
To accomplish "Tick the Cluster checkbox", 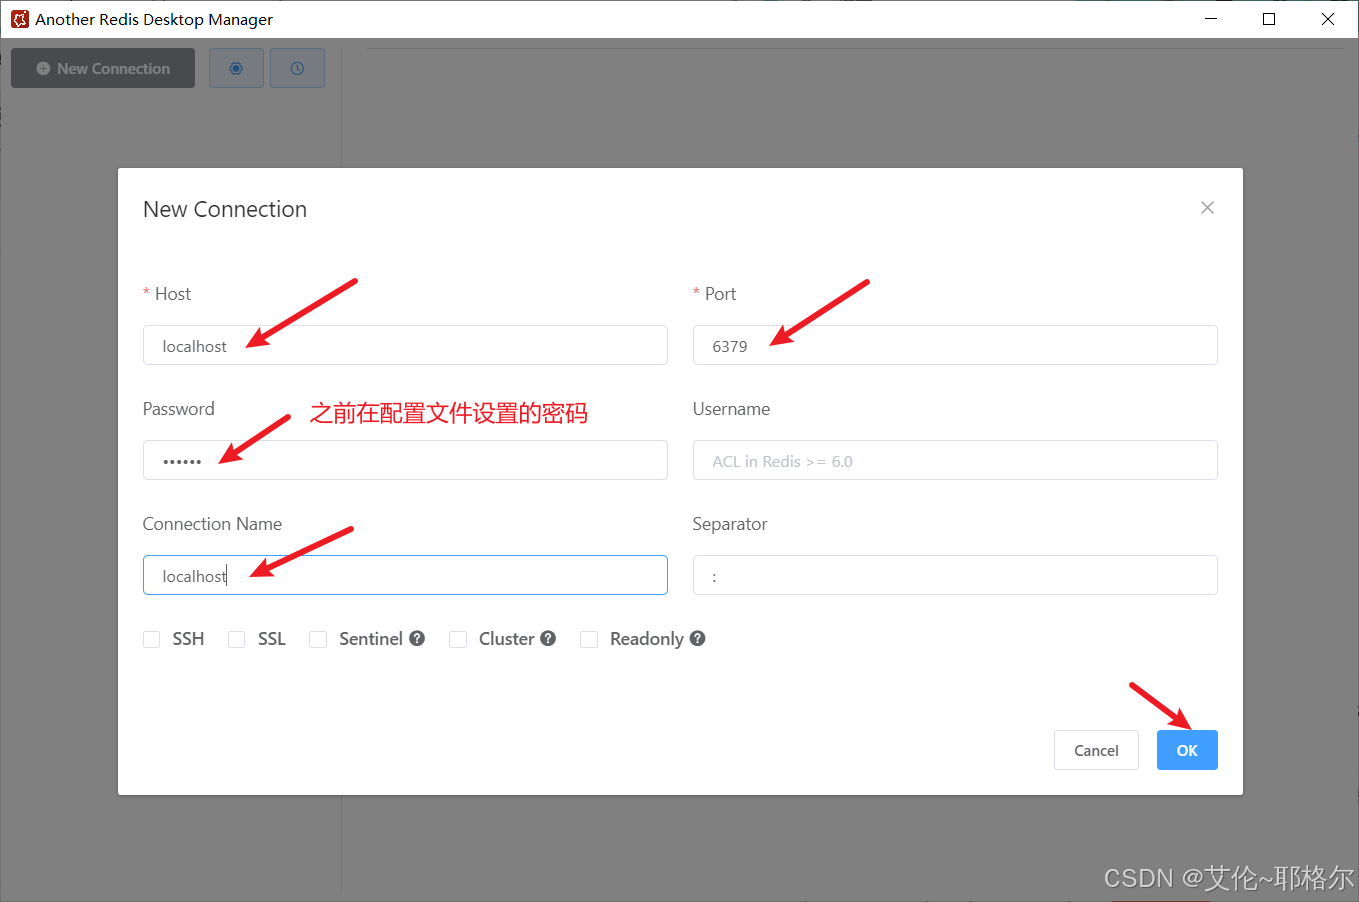I will coord(458,639).
